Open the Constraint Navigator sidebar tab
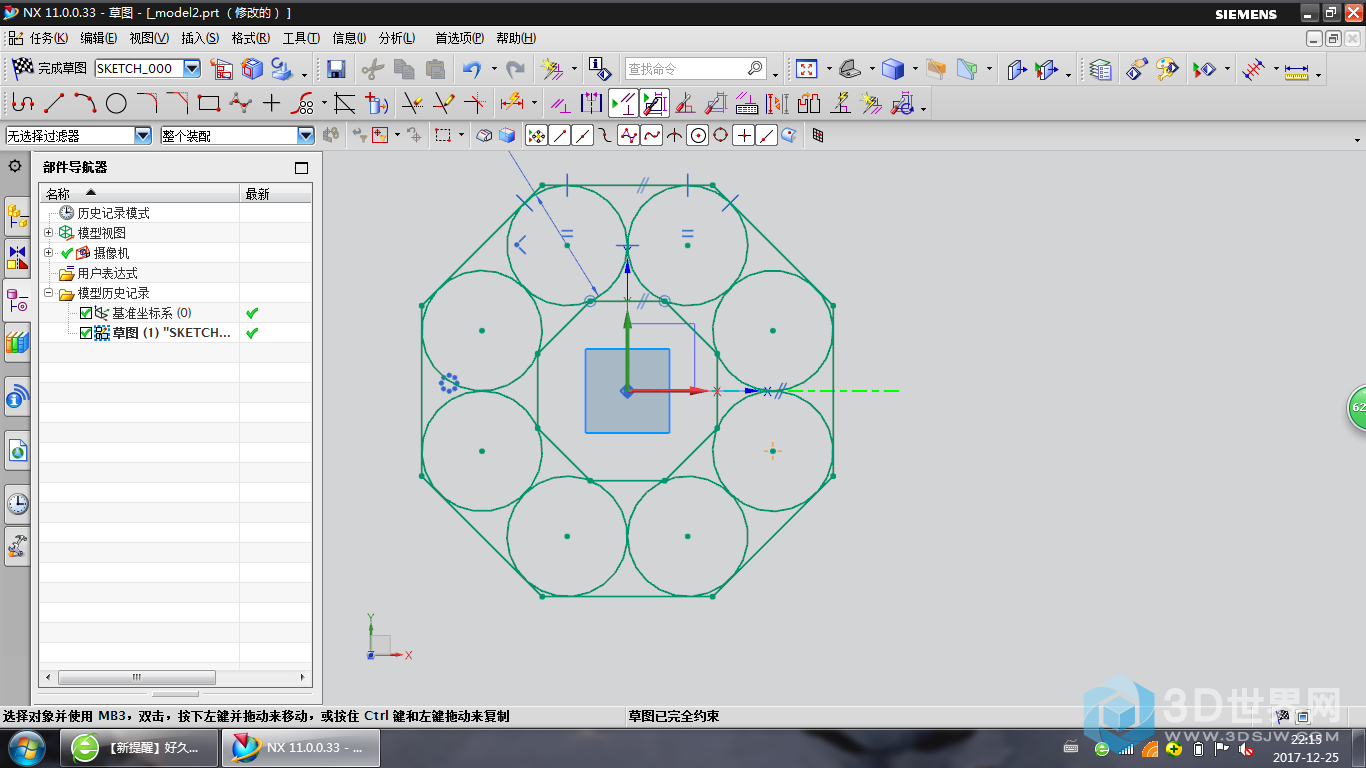Viewport: 1366px width, 768px height. coord(18,257)
